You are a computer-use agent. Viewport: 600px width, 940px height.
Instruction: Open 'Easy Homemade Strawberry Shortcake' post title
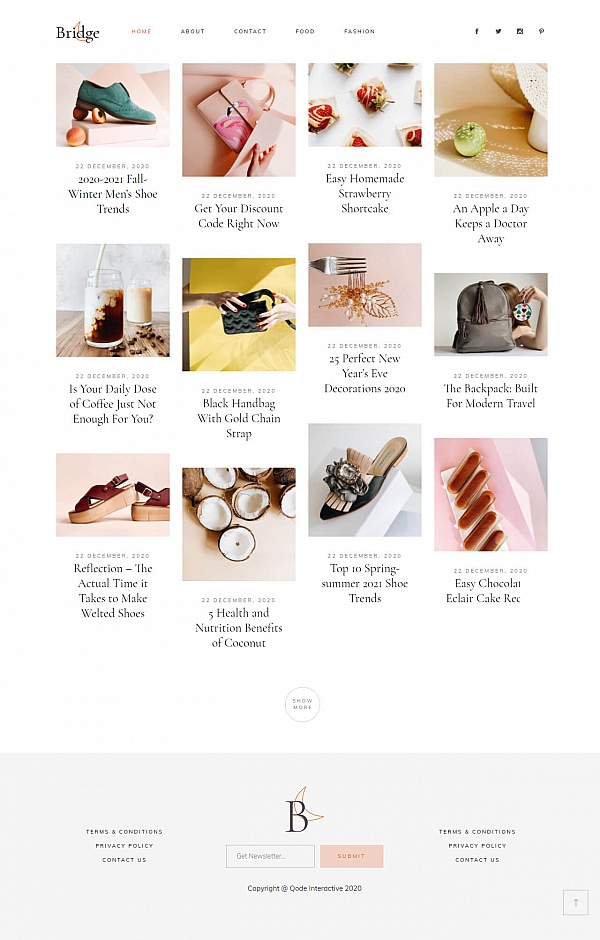tap(365, 194)
